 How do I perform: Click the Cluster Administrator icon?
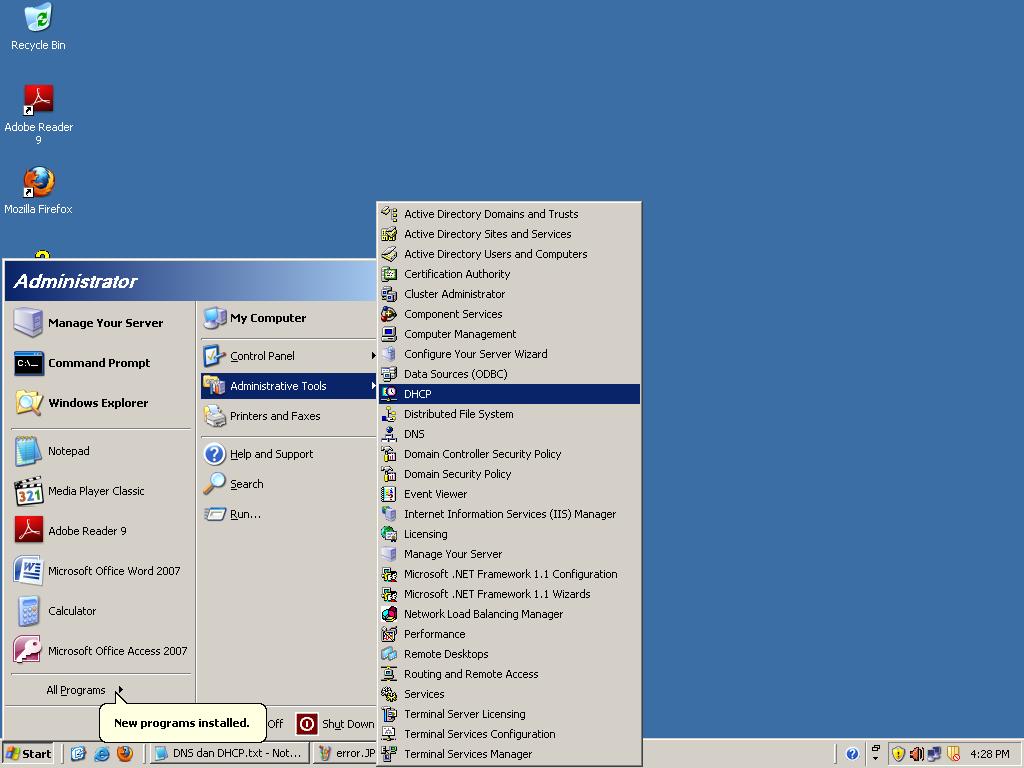(x=389, y=294)
